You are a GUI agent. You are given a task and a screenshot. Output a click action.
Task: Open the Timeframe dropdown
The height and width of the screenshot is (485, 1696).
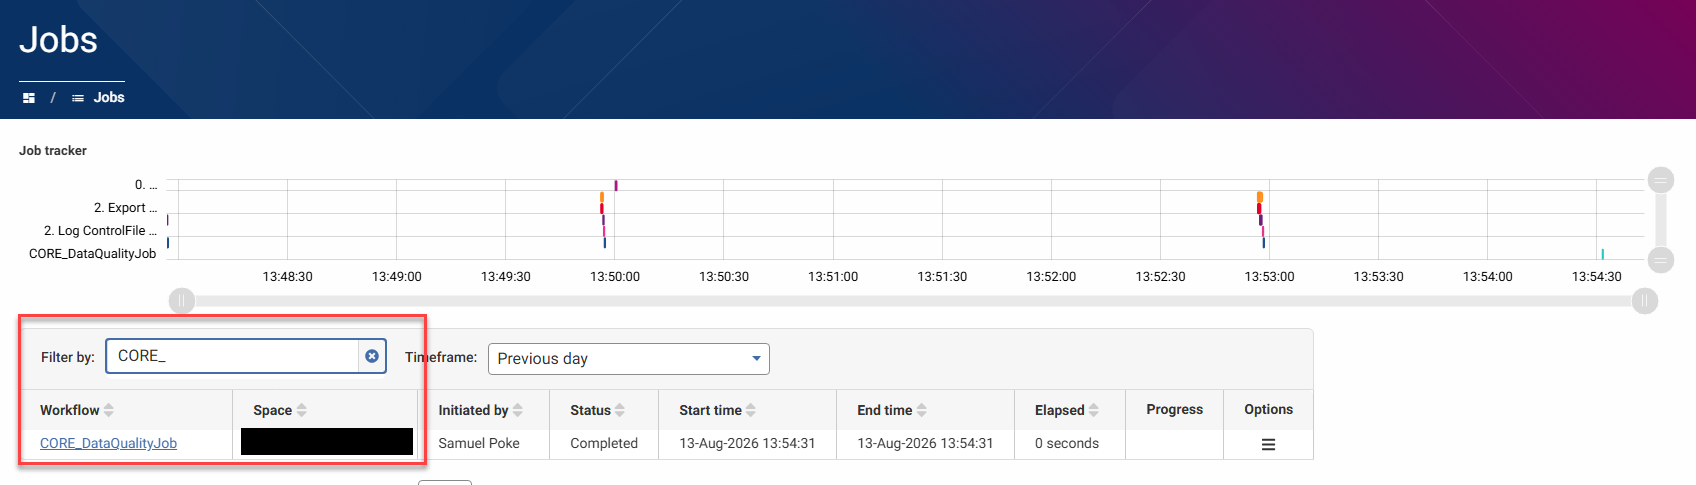click(x=628, y=359)
